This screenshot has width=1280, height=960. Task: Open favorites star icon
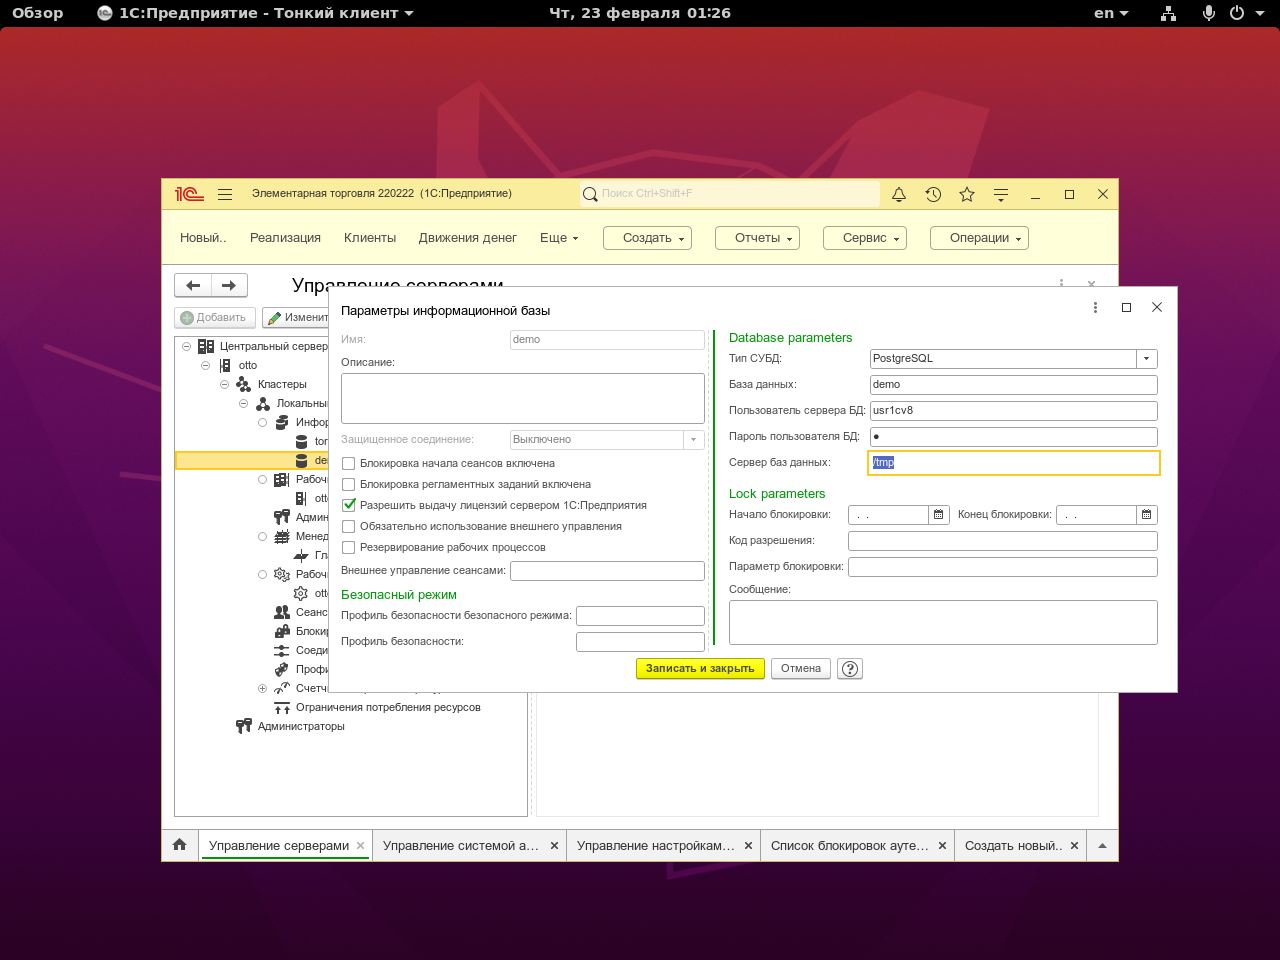tap(967, 195)
